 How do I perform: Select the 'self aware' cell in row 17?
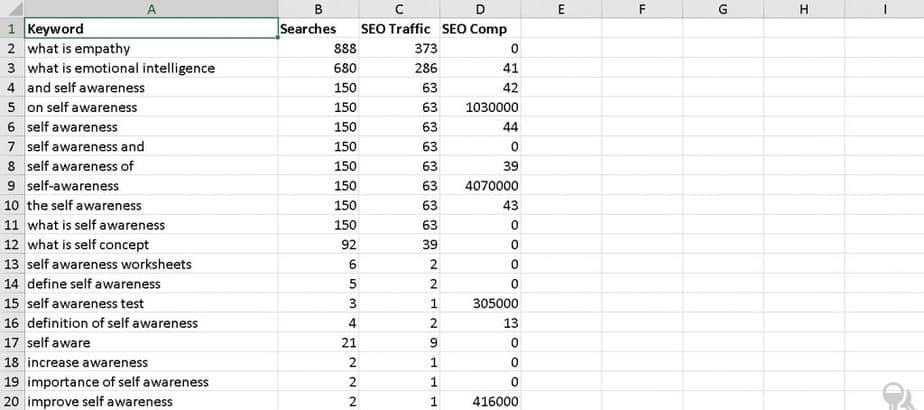[151, 342]
